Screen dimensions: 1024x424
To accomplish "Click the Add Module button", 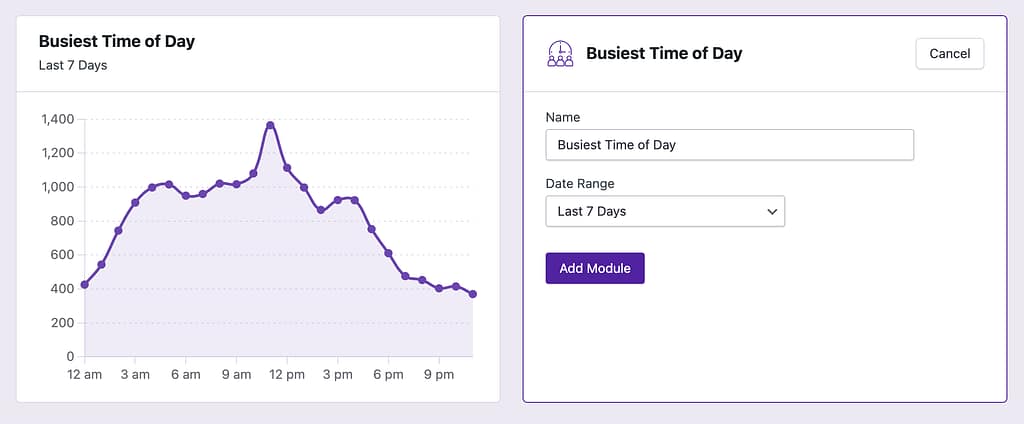I will (595, 268).
